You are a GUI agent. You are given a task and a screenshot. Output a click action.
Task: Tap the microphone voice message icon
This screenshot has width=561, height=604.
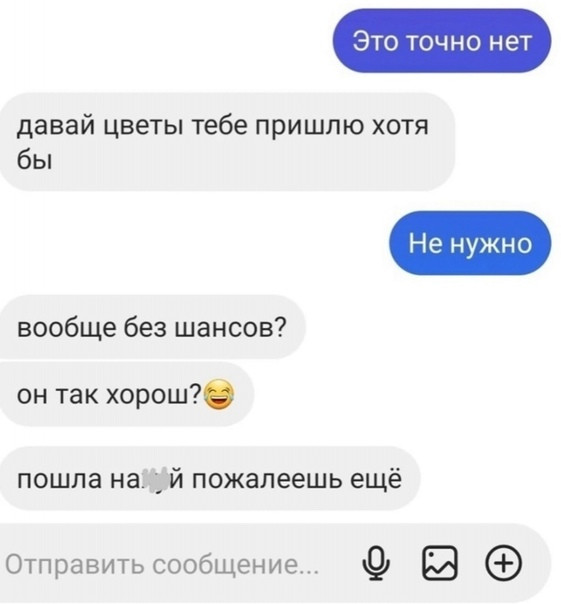click(x=376, y=563)
